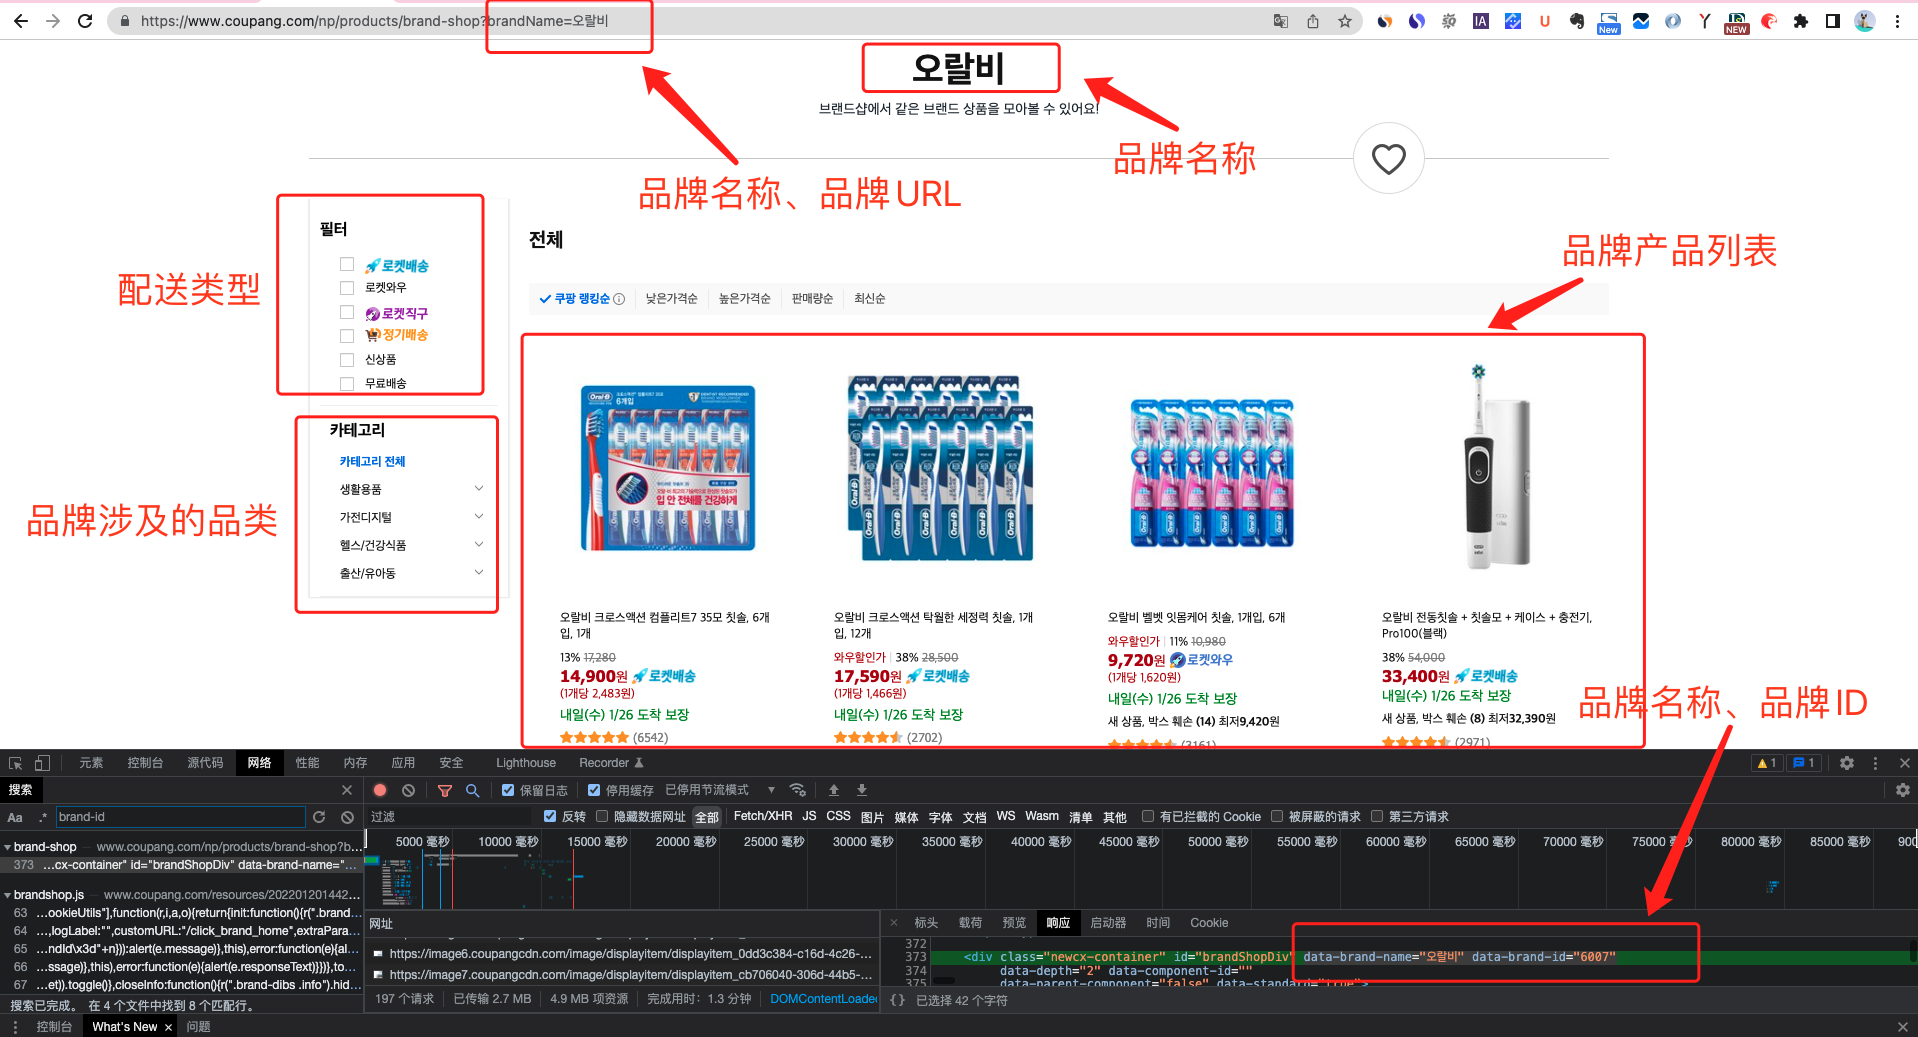Toggle the network filter funnel icon
Screen dimensions: 1918x1037
click(x=445, y=790)
